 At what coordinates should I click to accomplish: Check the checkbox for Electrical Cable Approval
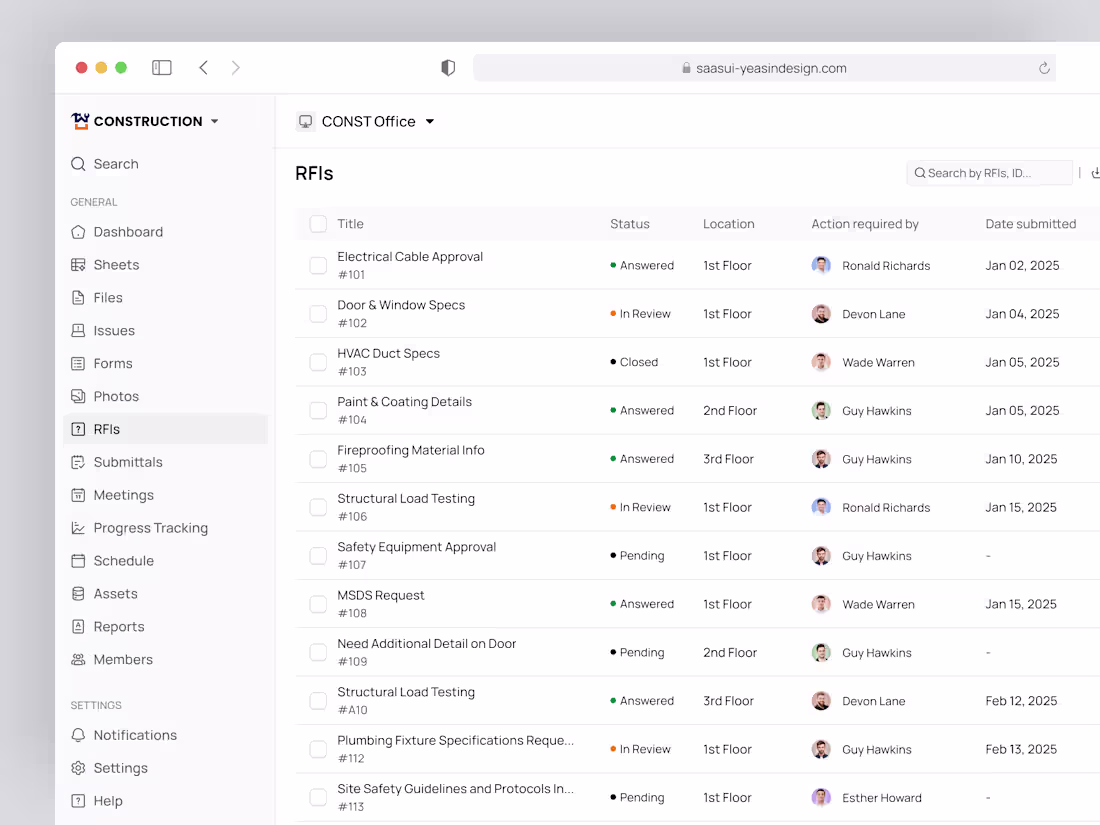pos(318,265)
